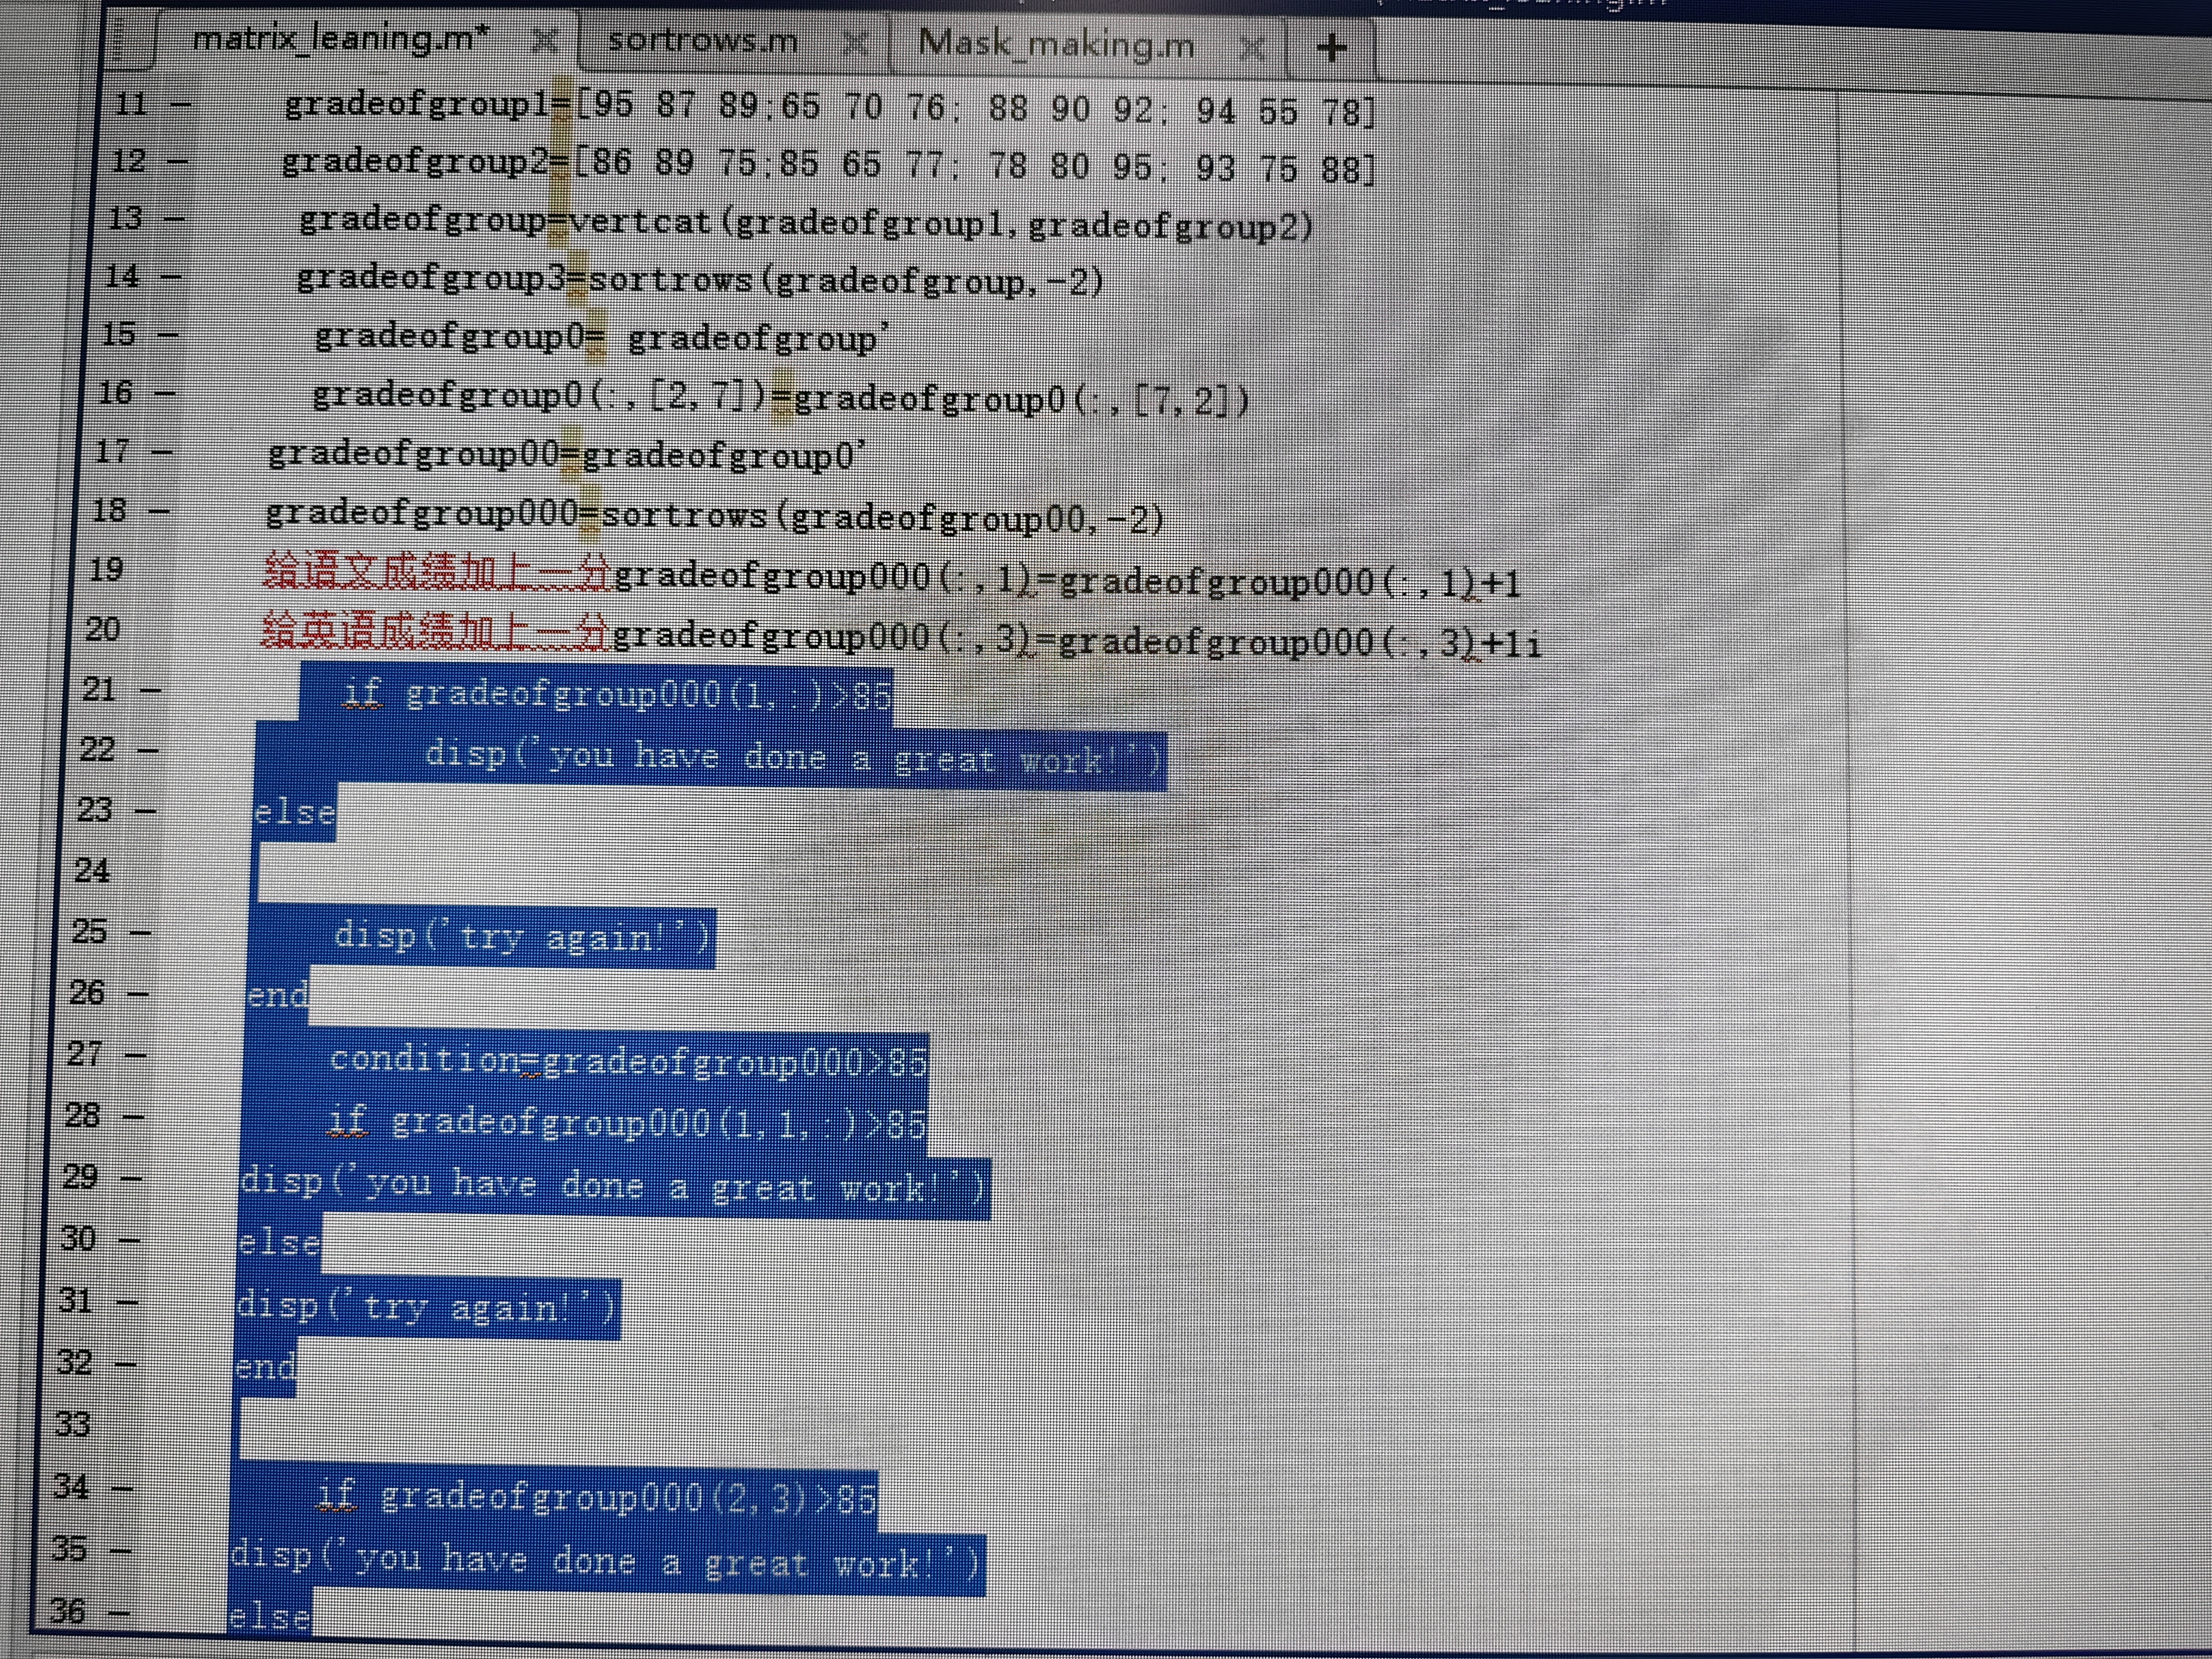The width and height of the screenshot is (2212, 1659).
Task: Close the matrix_leaning.m tab
Action: (x=544, y=41)
